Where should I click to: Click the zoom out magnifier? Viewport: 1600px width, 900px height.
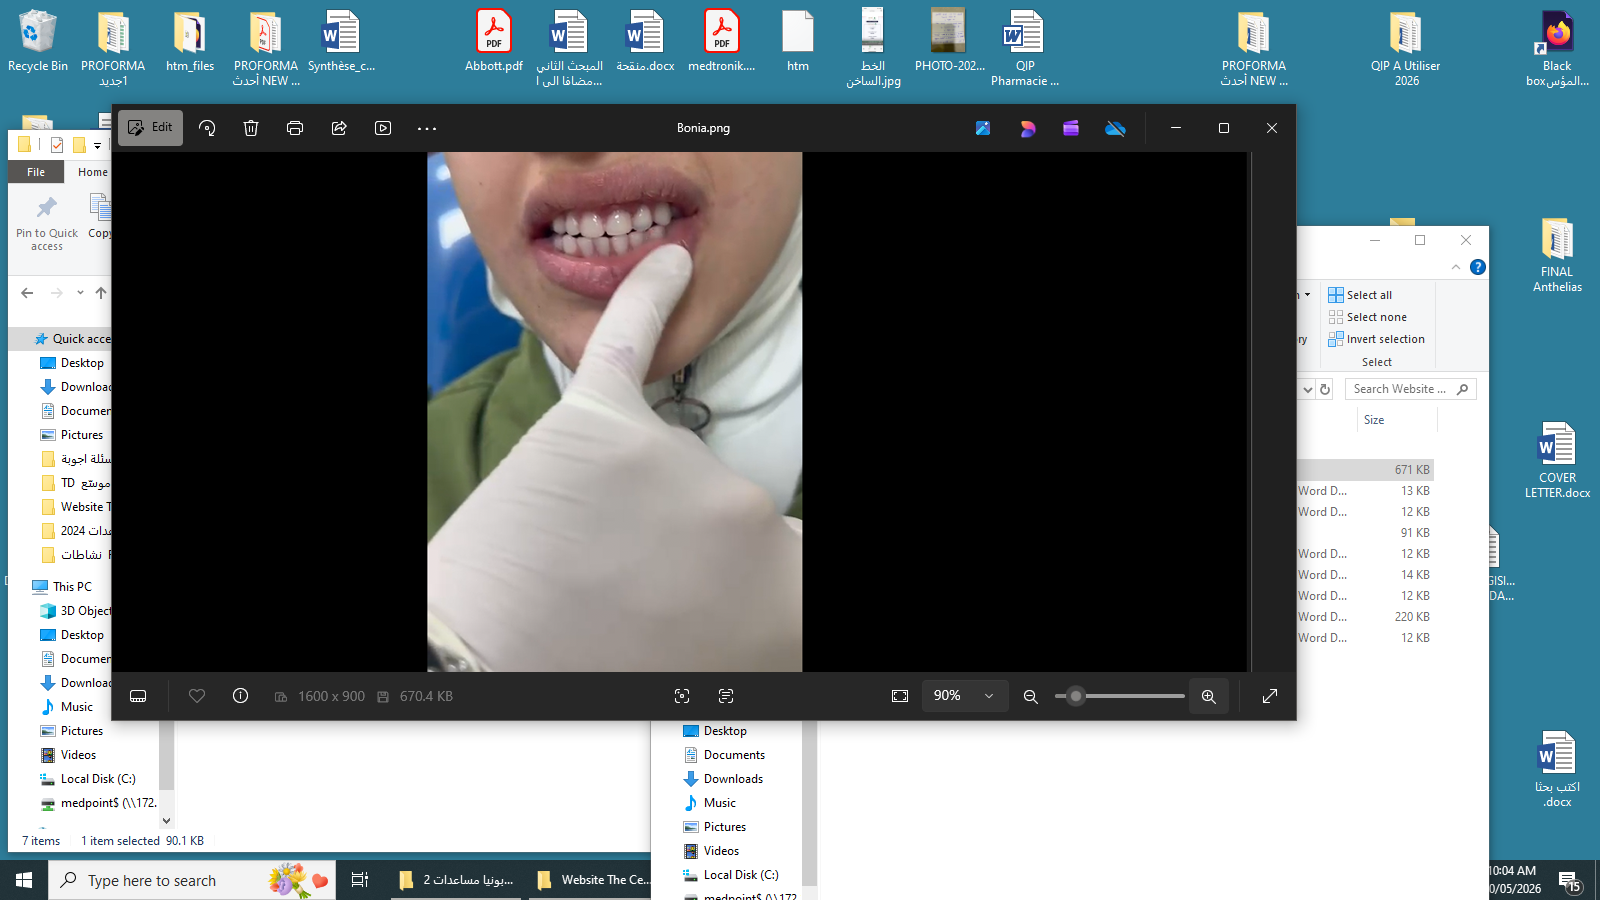pyautogui.click(x=1031, y=696)
